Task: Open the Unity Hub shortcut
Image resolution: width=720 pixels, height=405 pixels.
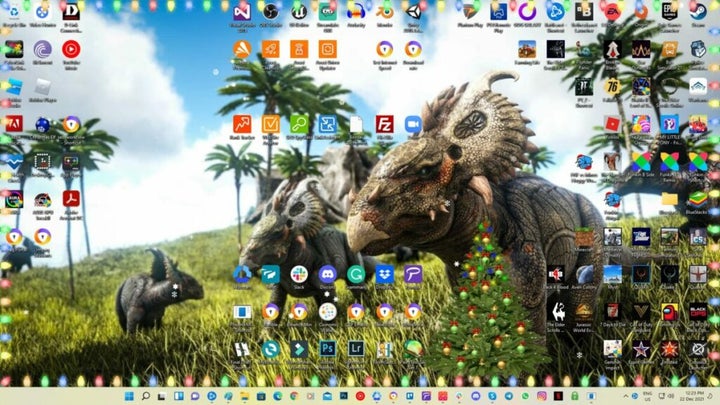Action: [x=413, y=11]
